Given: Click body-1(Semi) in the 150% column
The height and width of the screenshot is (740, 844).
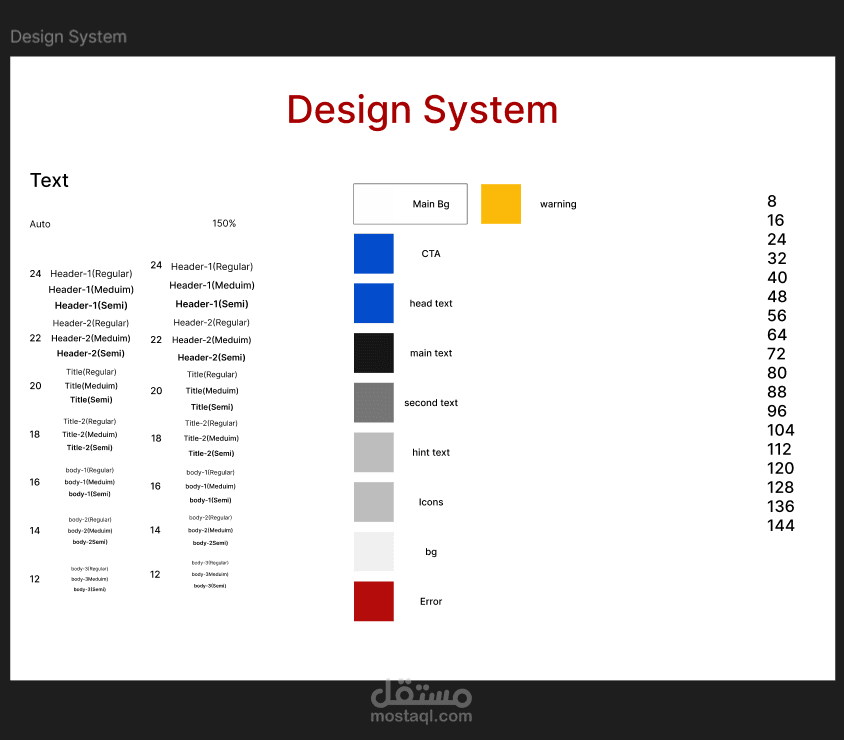Looking at the screenshot, I should pyautogui.click(x=210, y=500).
